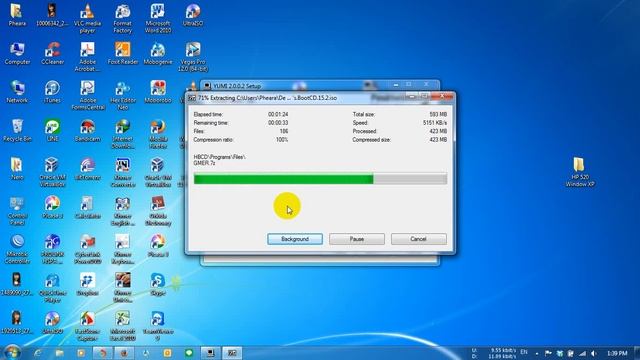Open VLC media player desktop shortcut
Viewport: 640px width, 360px height.
[x=87, y=18]
